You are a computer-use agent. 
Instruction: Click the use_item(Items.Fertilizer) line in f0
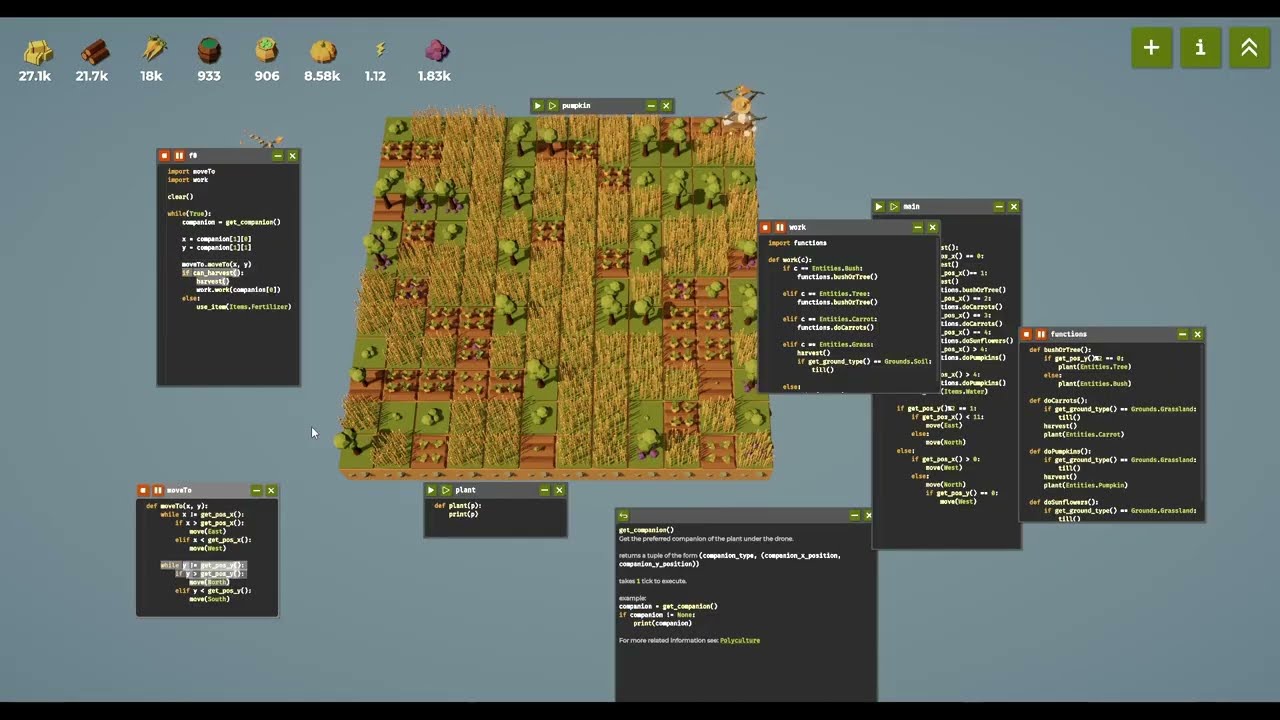coord(244,307)
